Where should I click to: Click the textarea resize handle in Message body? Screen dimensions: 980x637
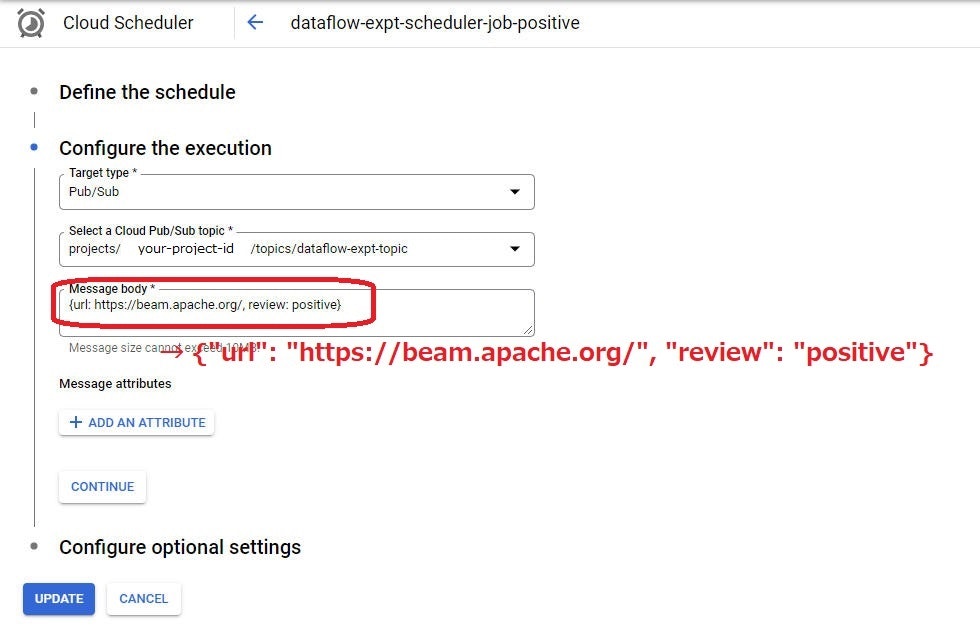[x=528, y=329]
